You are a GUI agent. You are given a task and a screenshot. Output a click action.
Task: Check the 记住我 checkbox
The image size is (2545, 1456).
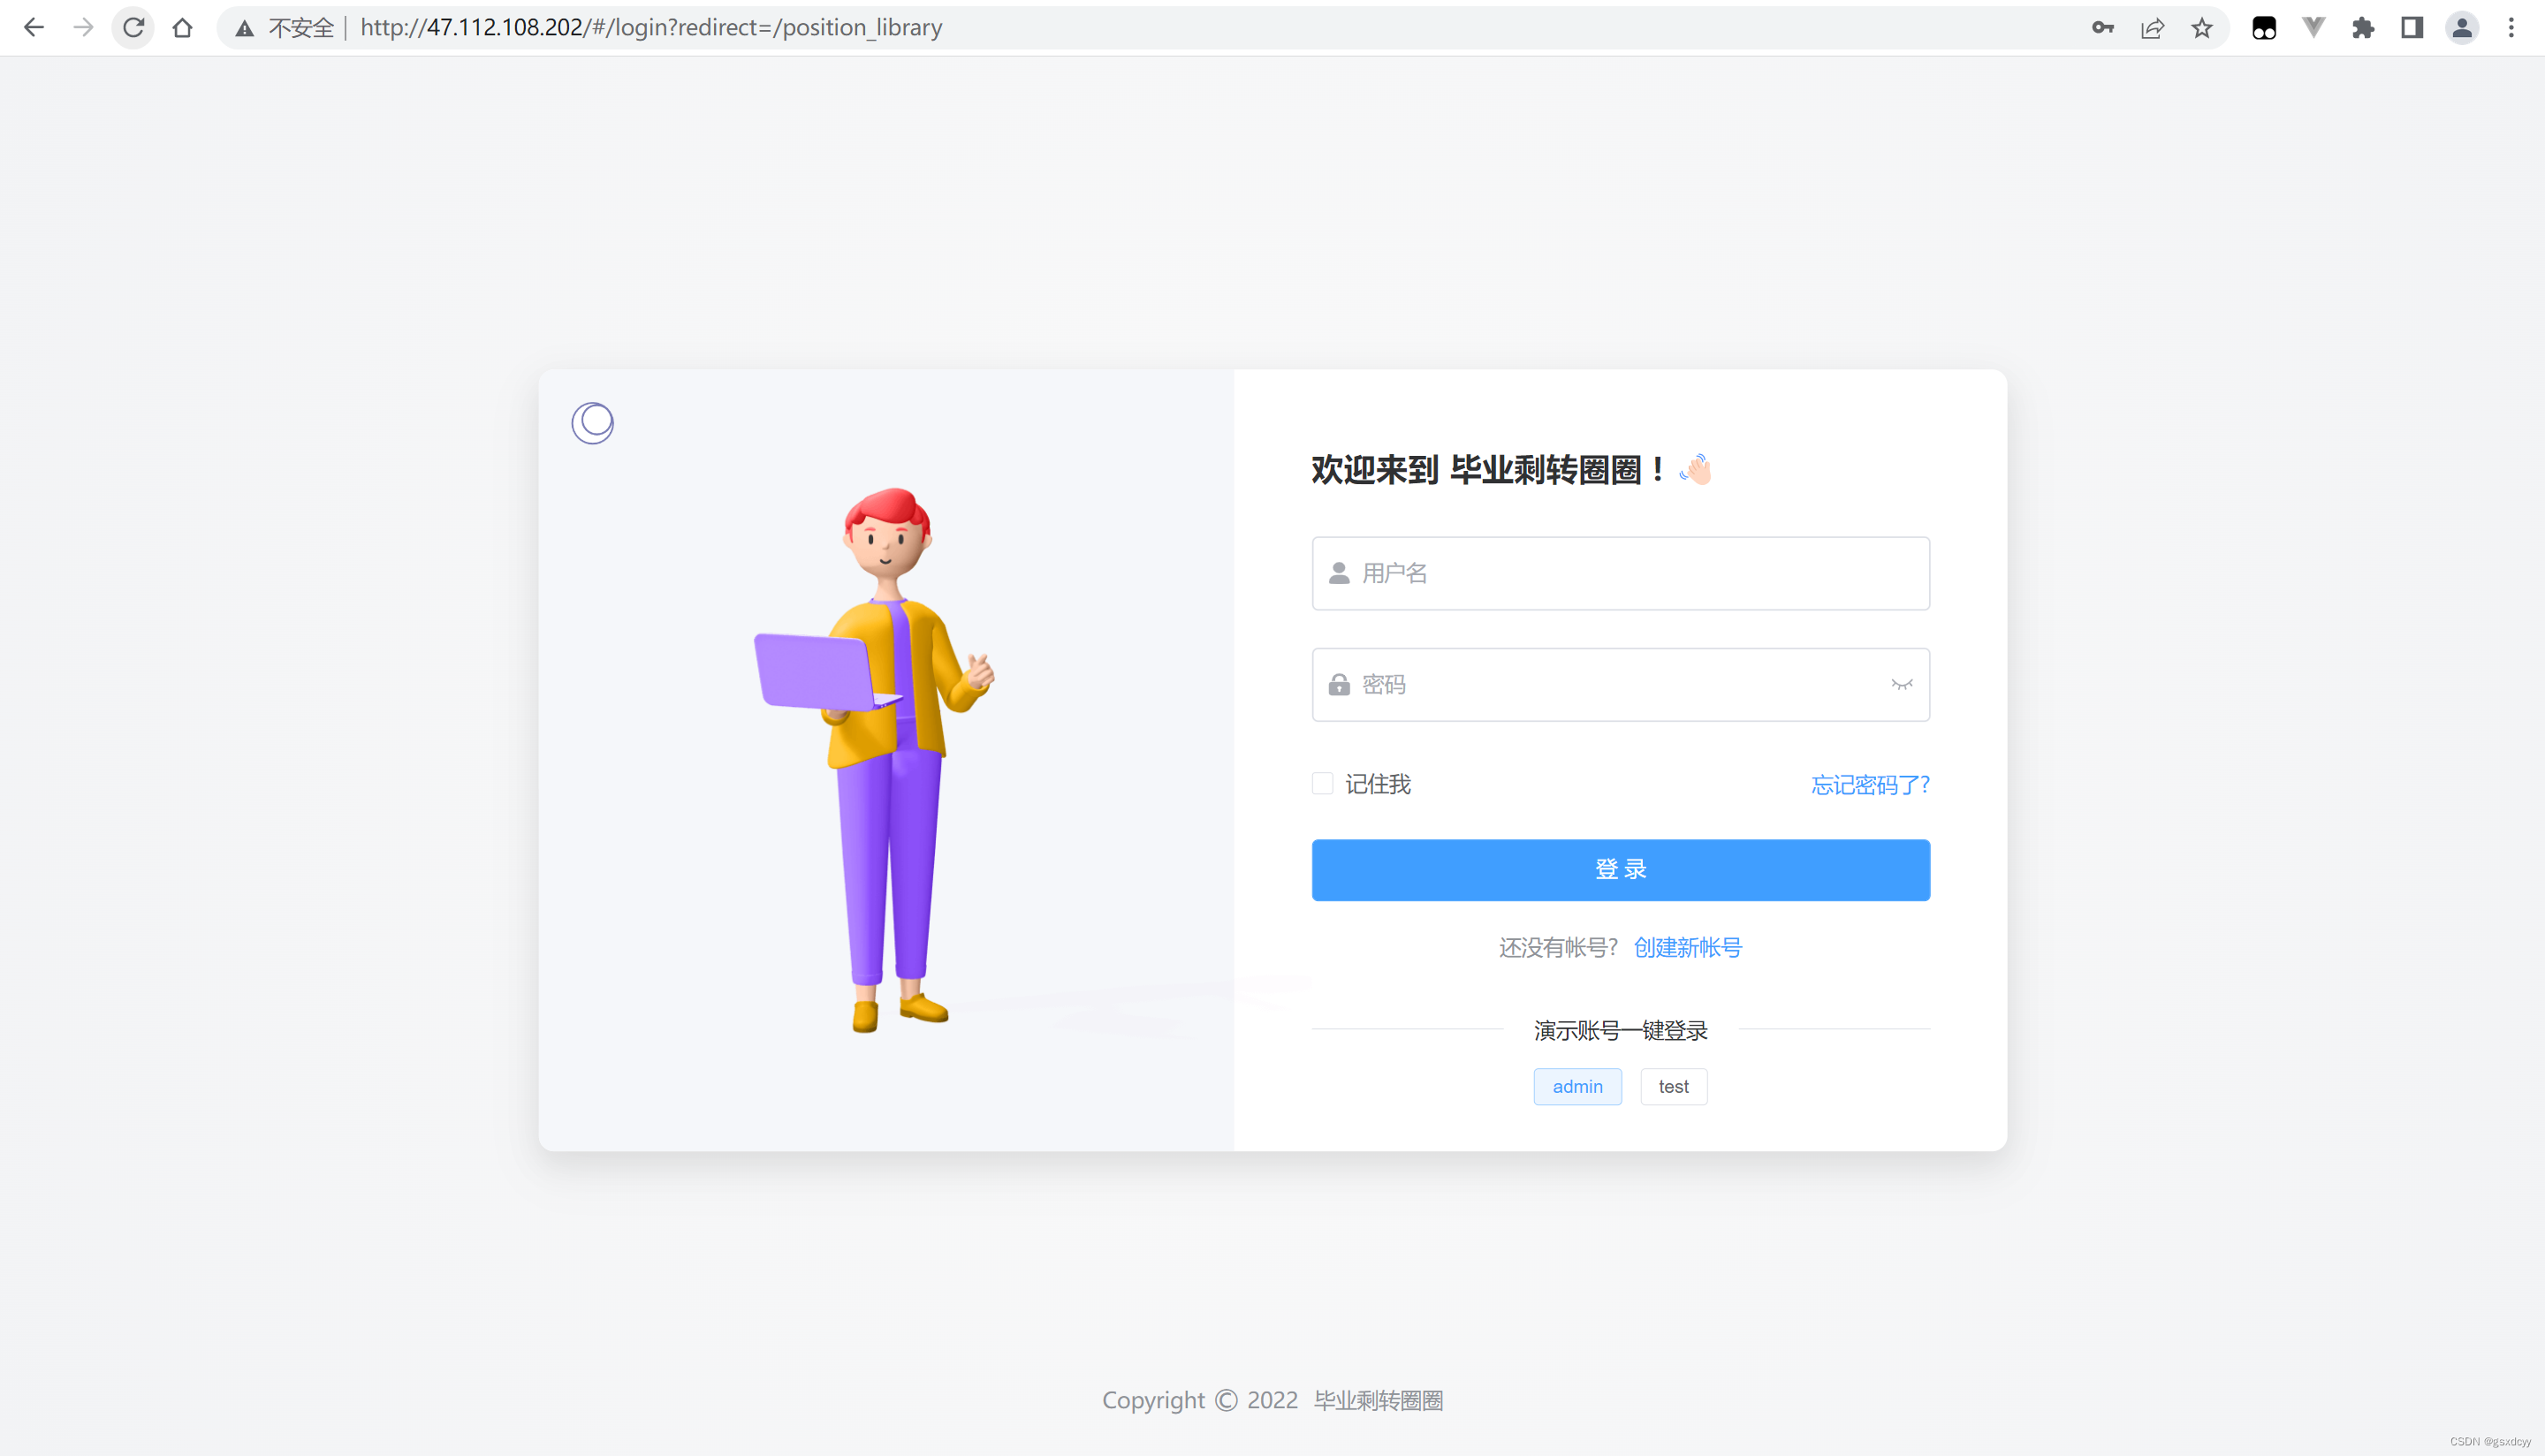point(1322,784)
